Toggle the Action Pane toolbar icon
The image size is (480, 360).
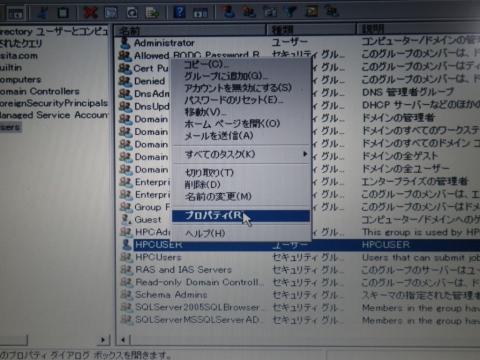pyautogui.click(x=200, y=13)
